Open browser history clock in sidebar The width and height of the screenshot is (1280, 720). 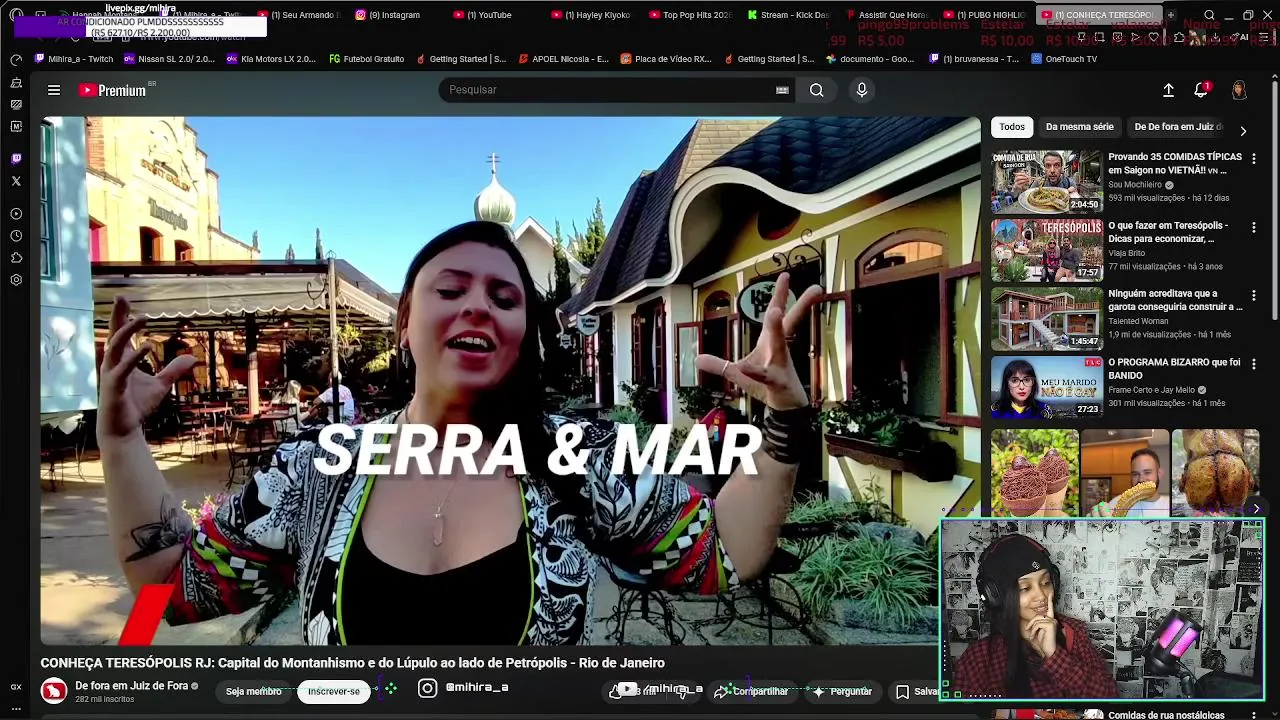(x=16, y=236)
